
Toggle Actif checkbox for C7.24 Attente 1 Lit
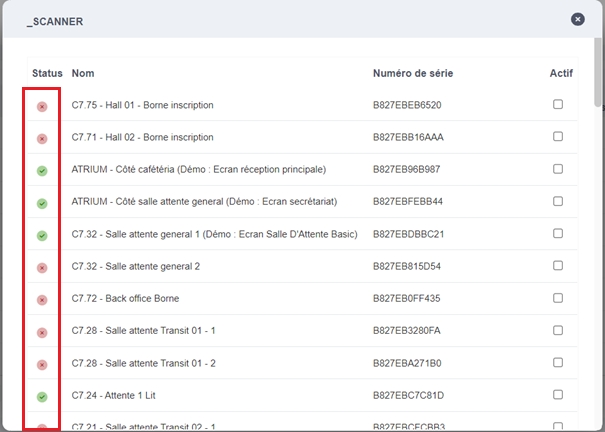[x=558, y=396]
